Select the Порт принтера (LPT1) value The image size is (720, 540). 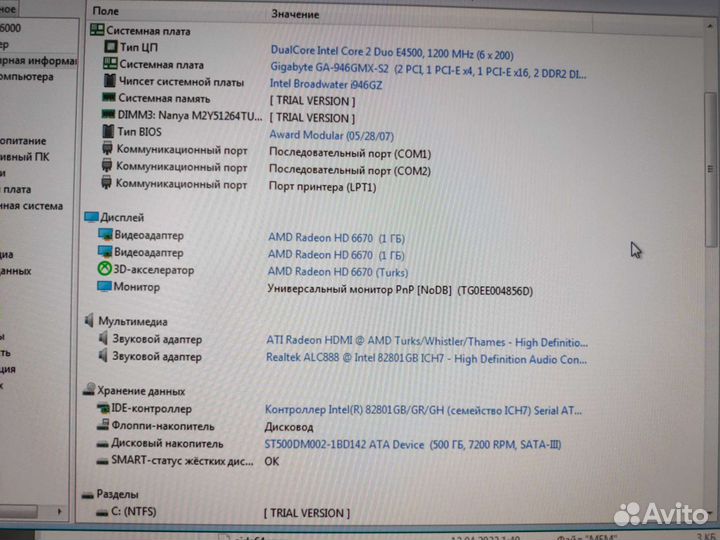pyautogui.click(x=322, y=187)
